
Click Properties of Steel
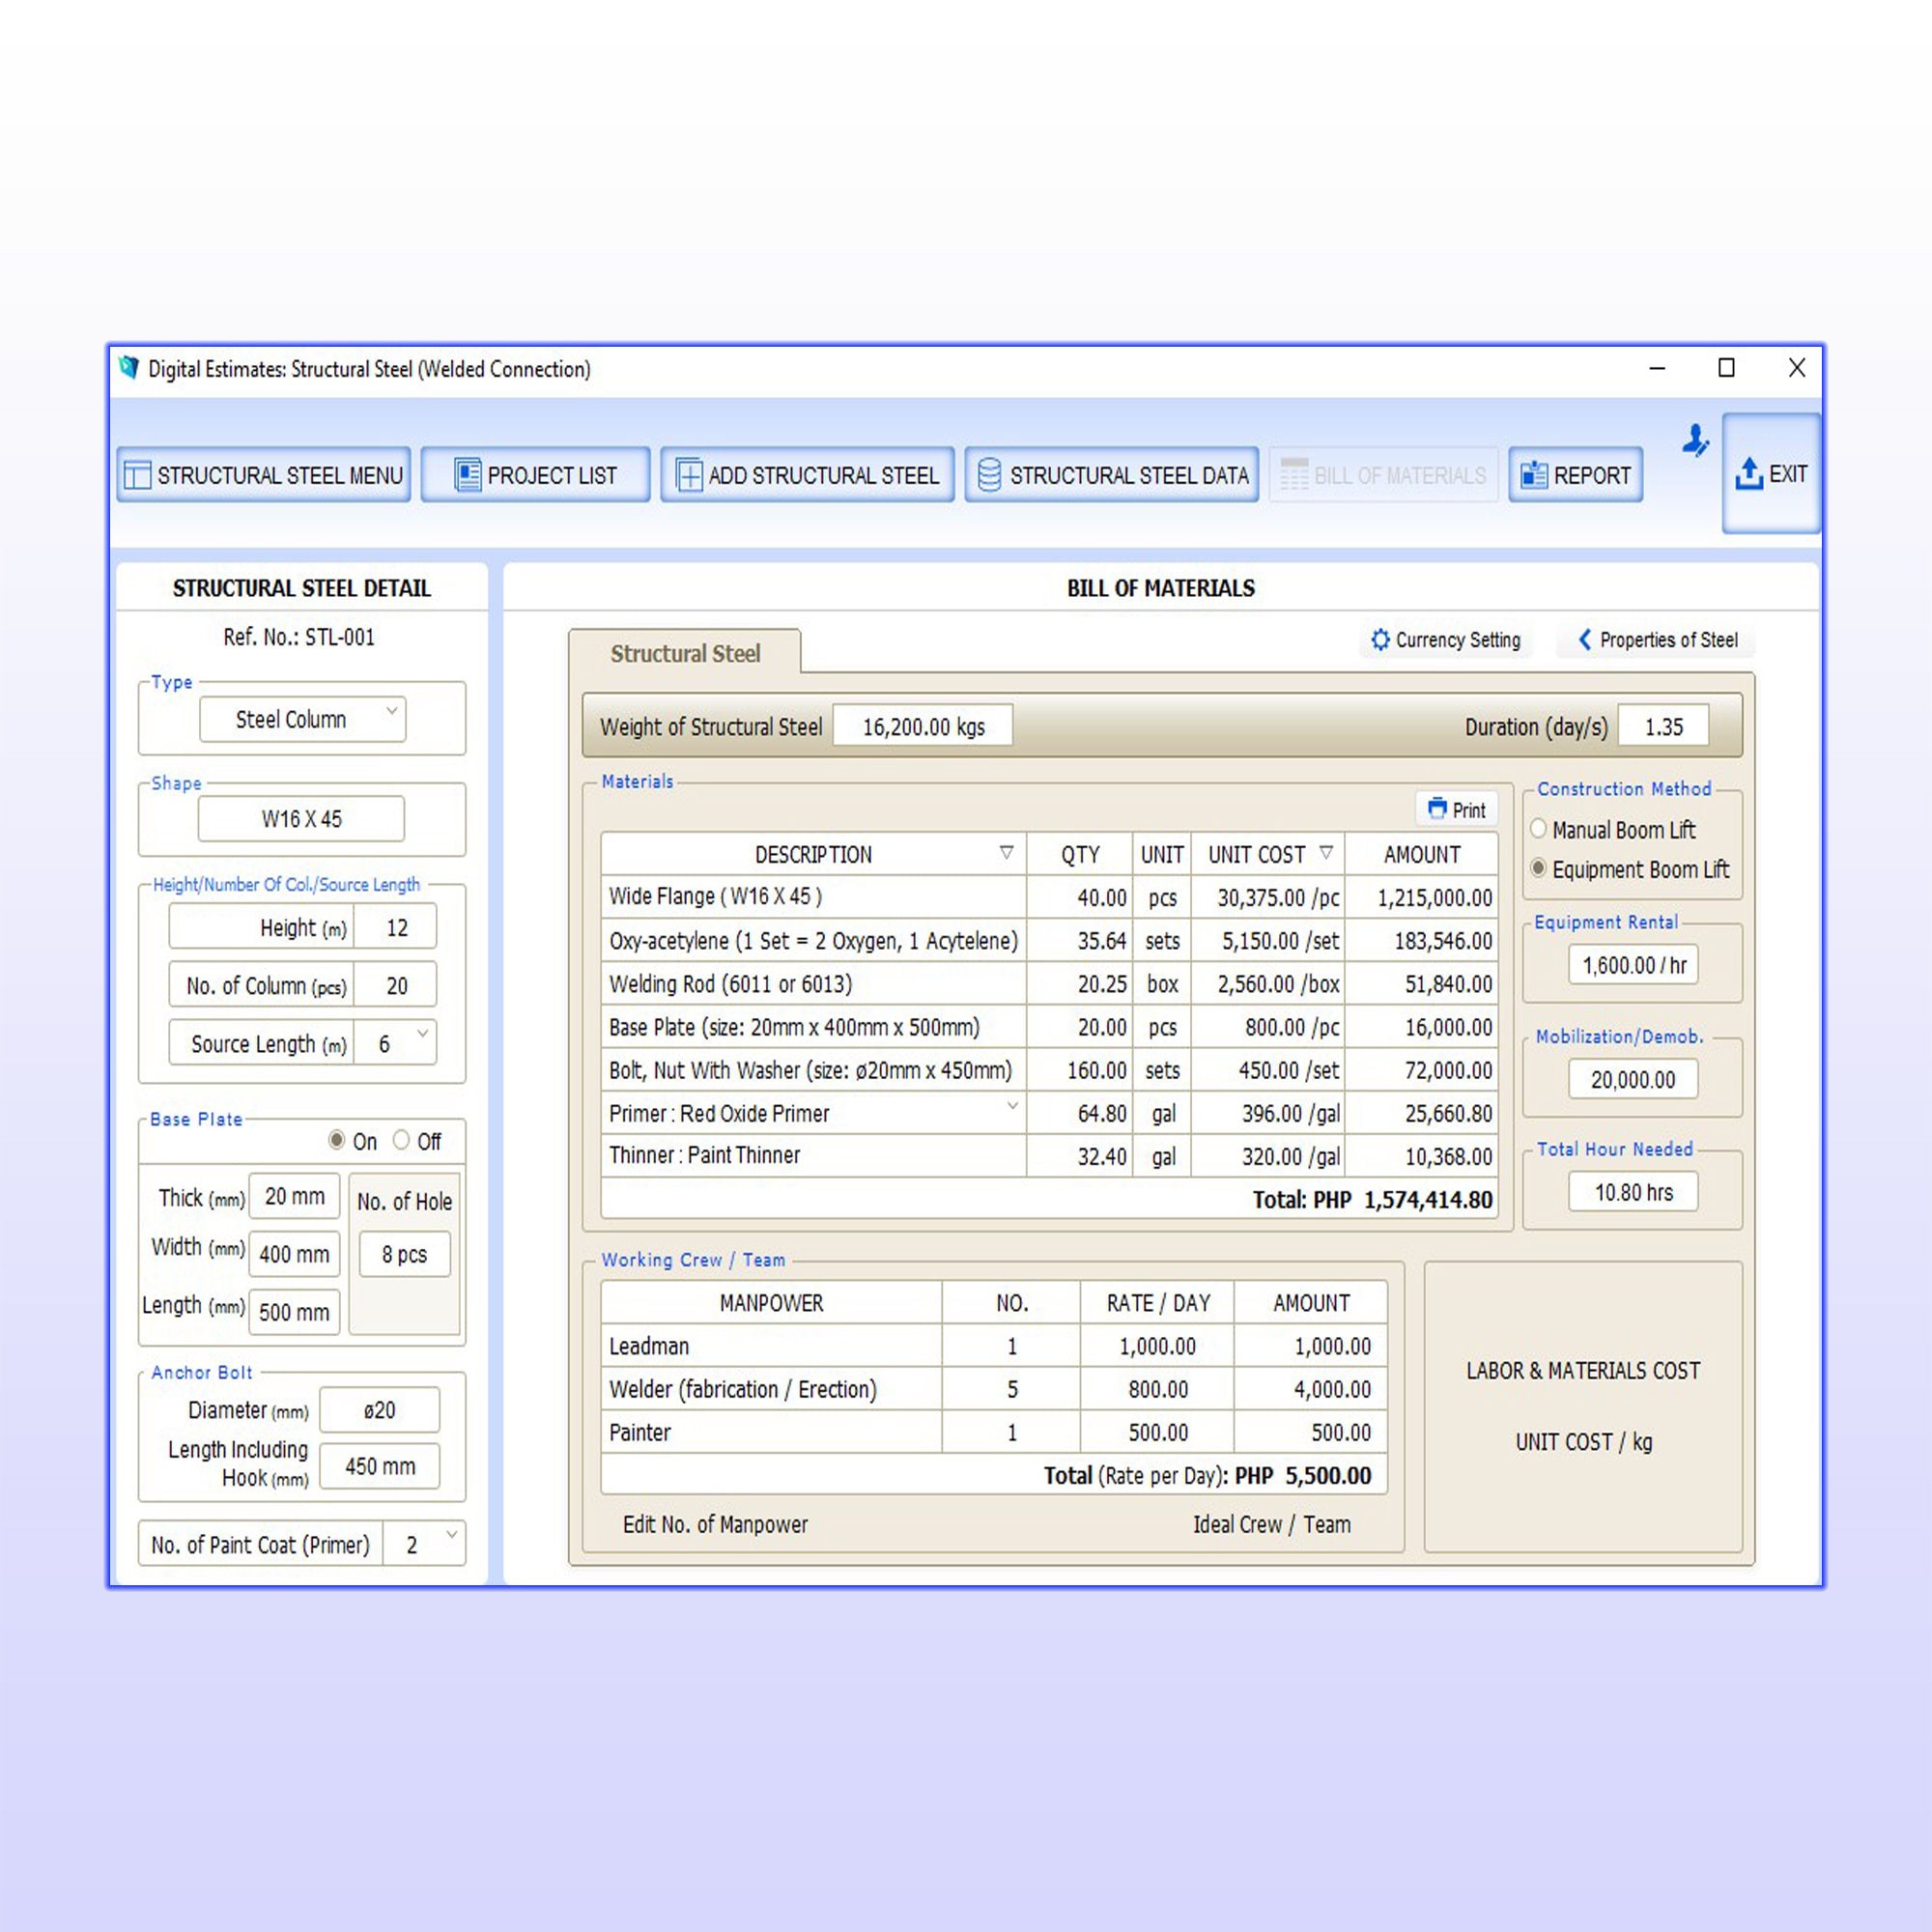pos(1655,641)
